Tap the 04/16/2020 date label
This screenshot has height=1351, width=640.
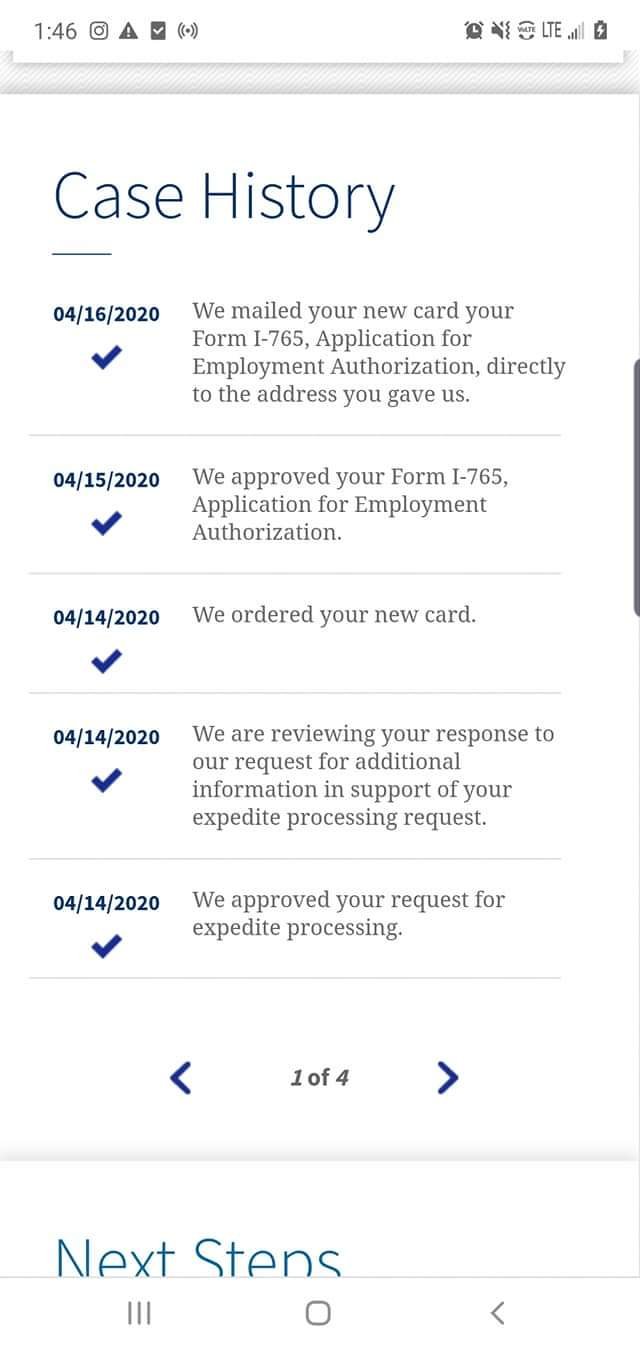pyautogui.click(x=106, y=315)
